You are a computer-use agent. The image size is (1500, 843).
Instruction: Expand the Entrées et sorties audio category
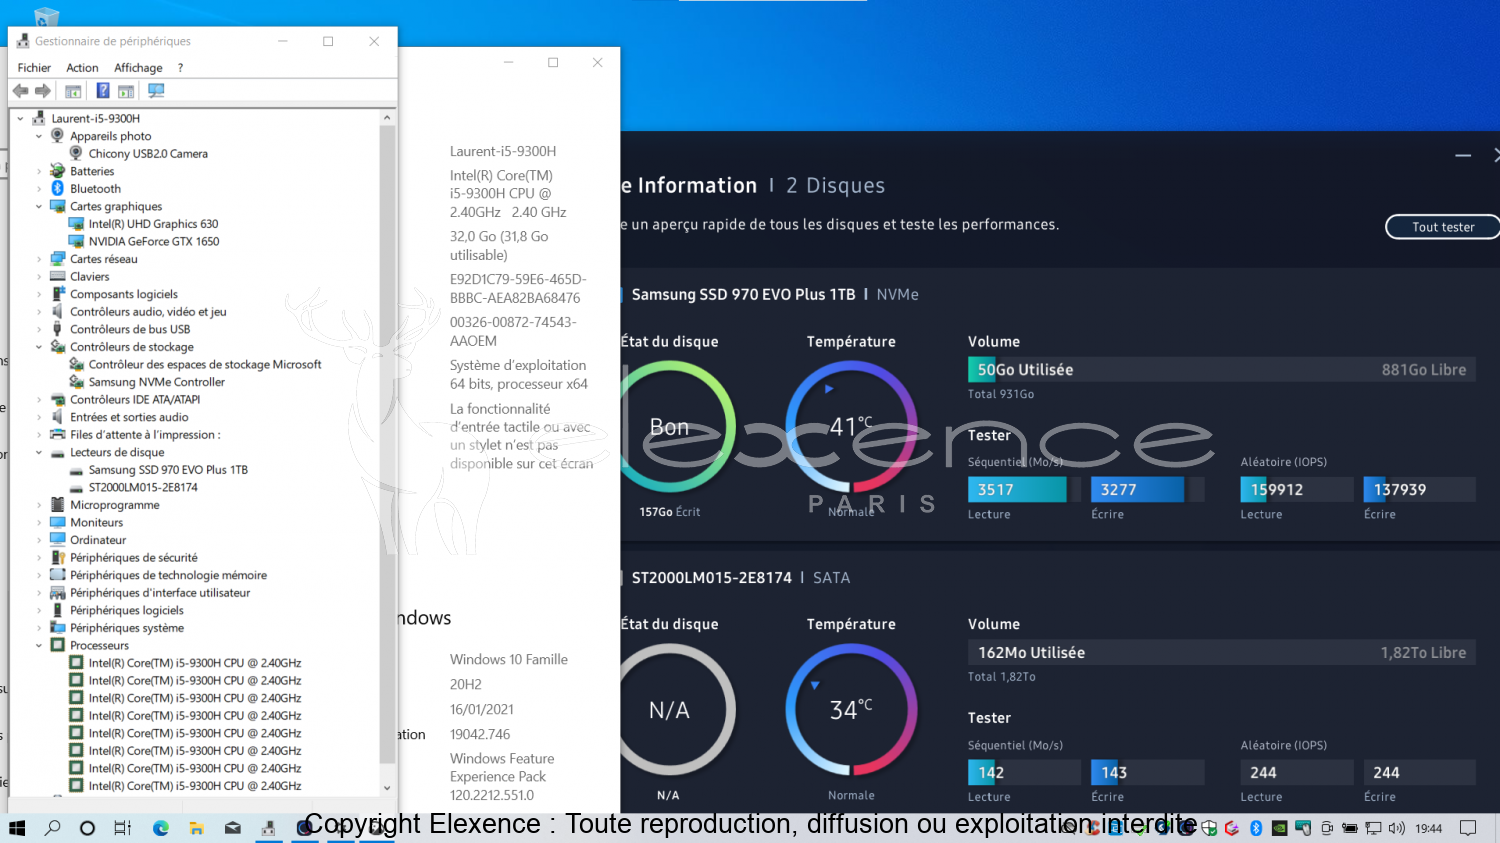coord(39,417)
